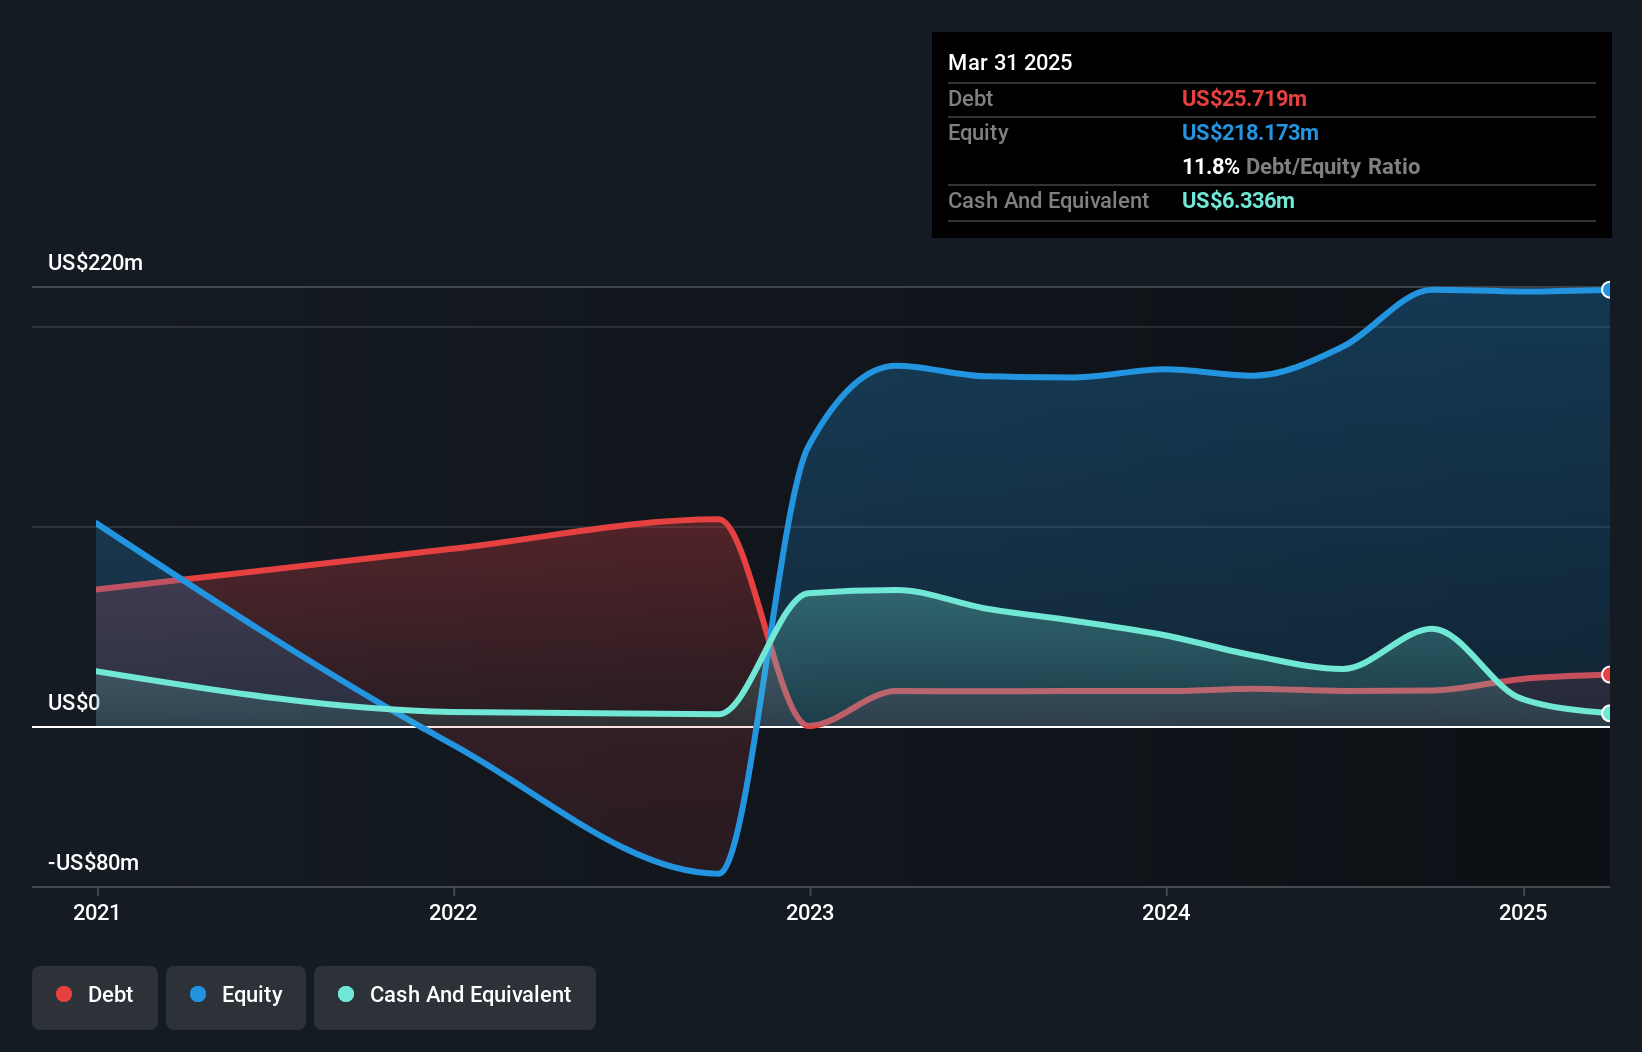Toggle the Cash And Equivalent series off
Image resolution: width=1642 pixels, height=1052 pixels.
[x=455, y=994]
